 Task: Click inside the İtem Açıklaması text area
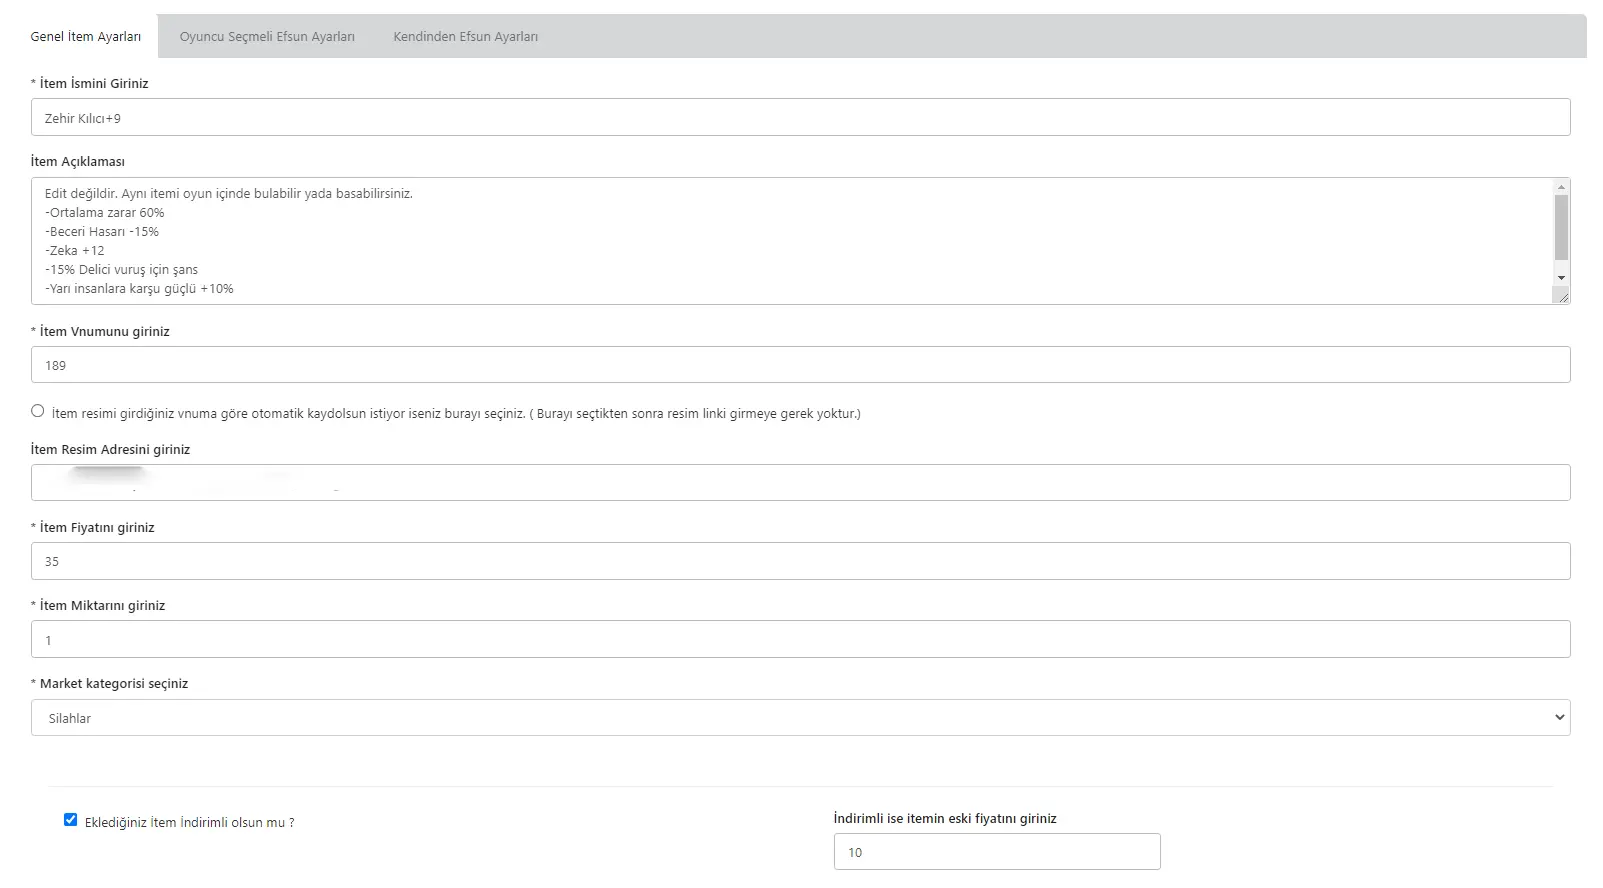pos(790,241)
